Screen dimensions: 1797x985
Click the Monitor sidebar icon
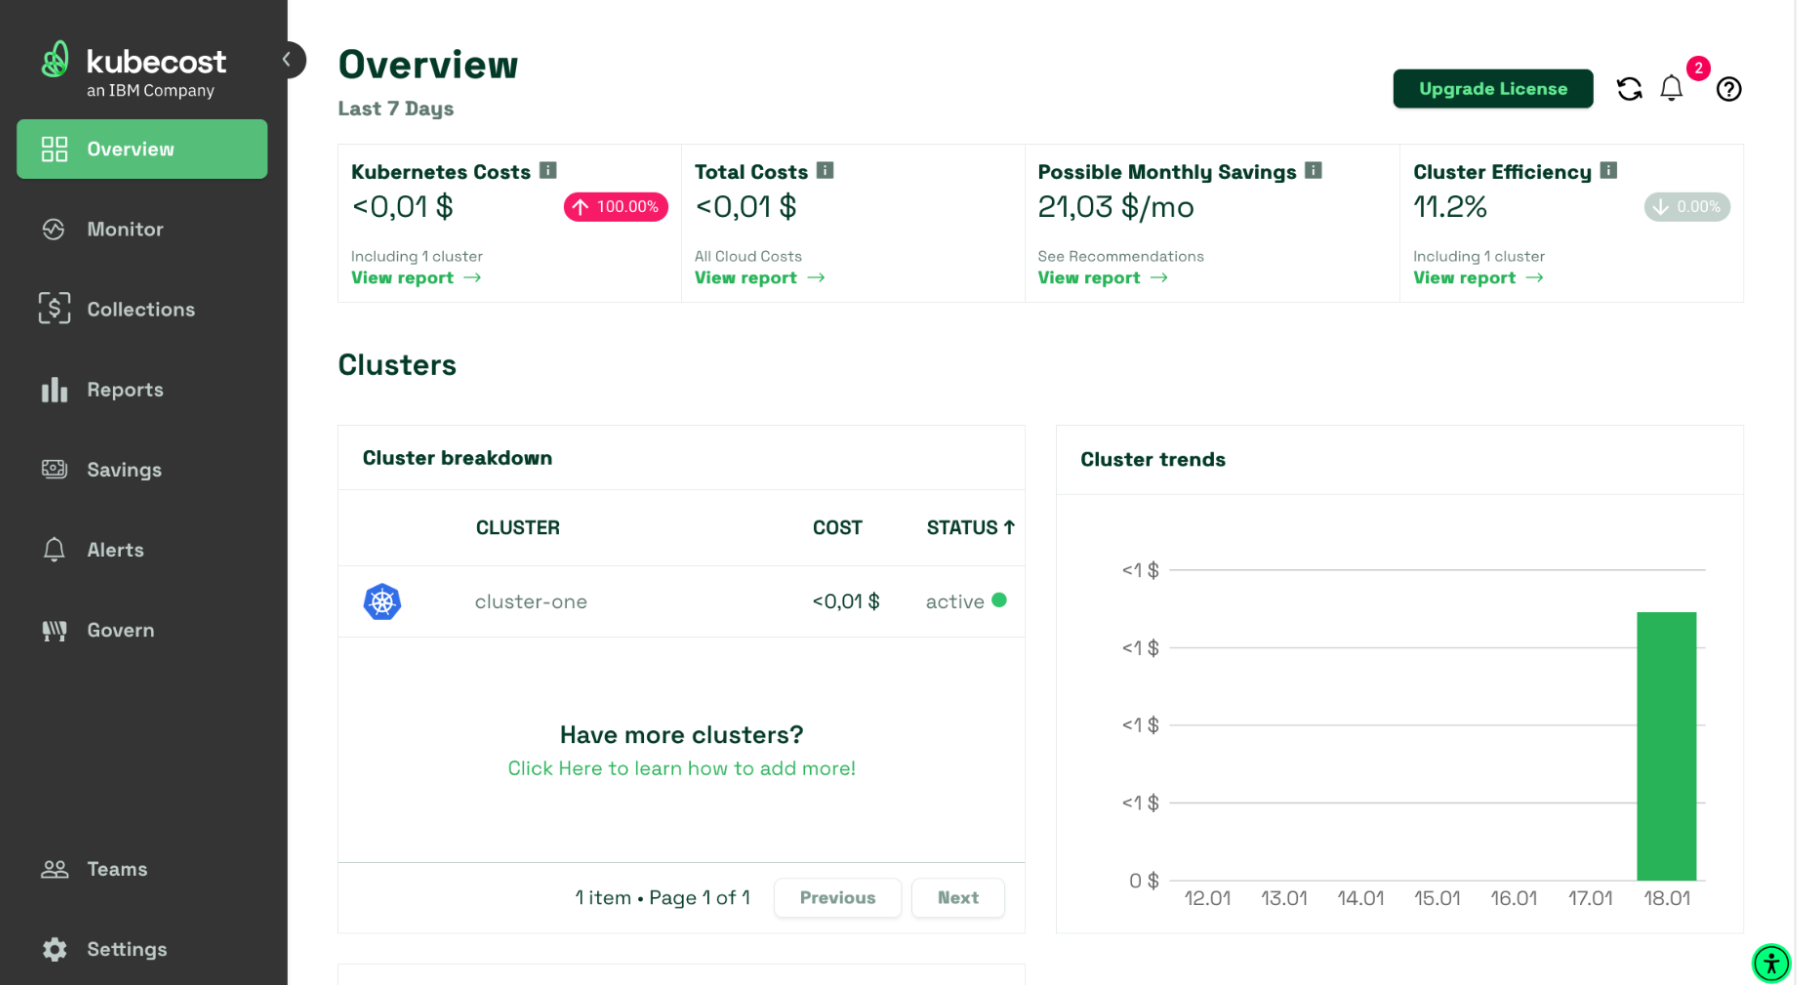coord(54,229)
